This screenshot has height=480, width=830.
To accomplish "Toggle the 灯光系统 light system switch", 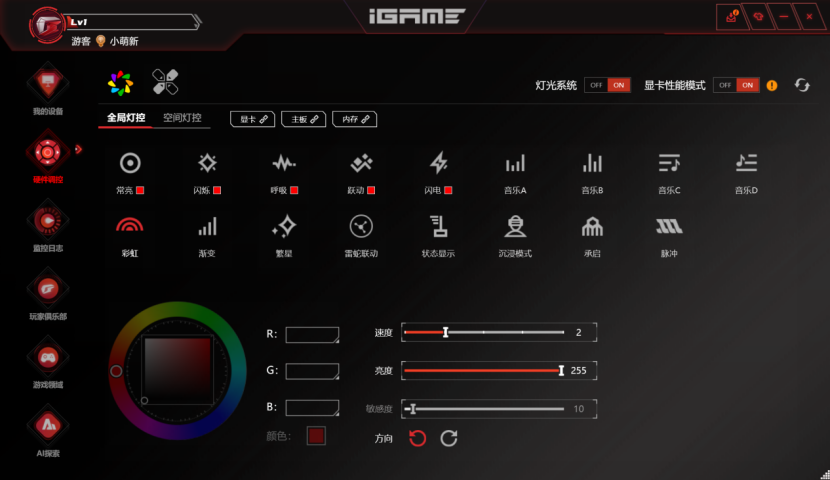I will [607, 85].
